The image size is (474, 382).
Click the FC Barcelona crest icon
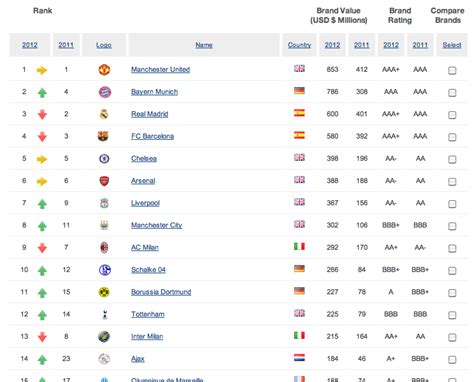(103, 136)
